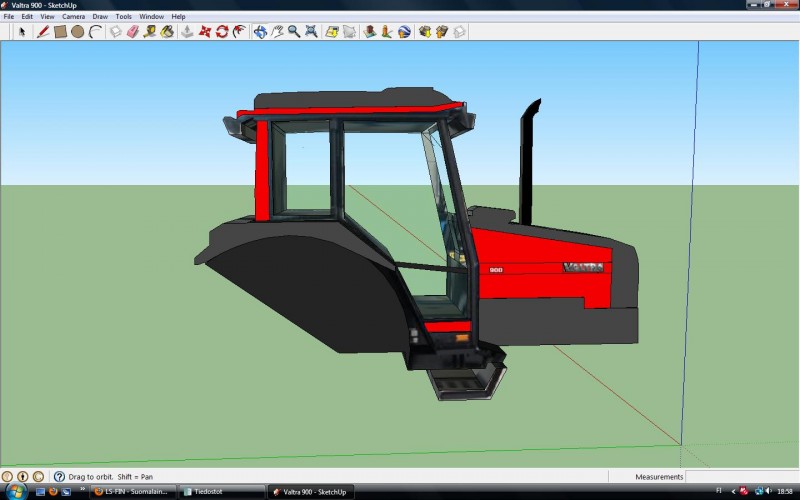Click the second status bar circle icon

coord(22,477)
